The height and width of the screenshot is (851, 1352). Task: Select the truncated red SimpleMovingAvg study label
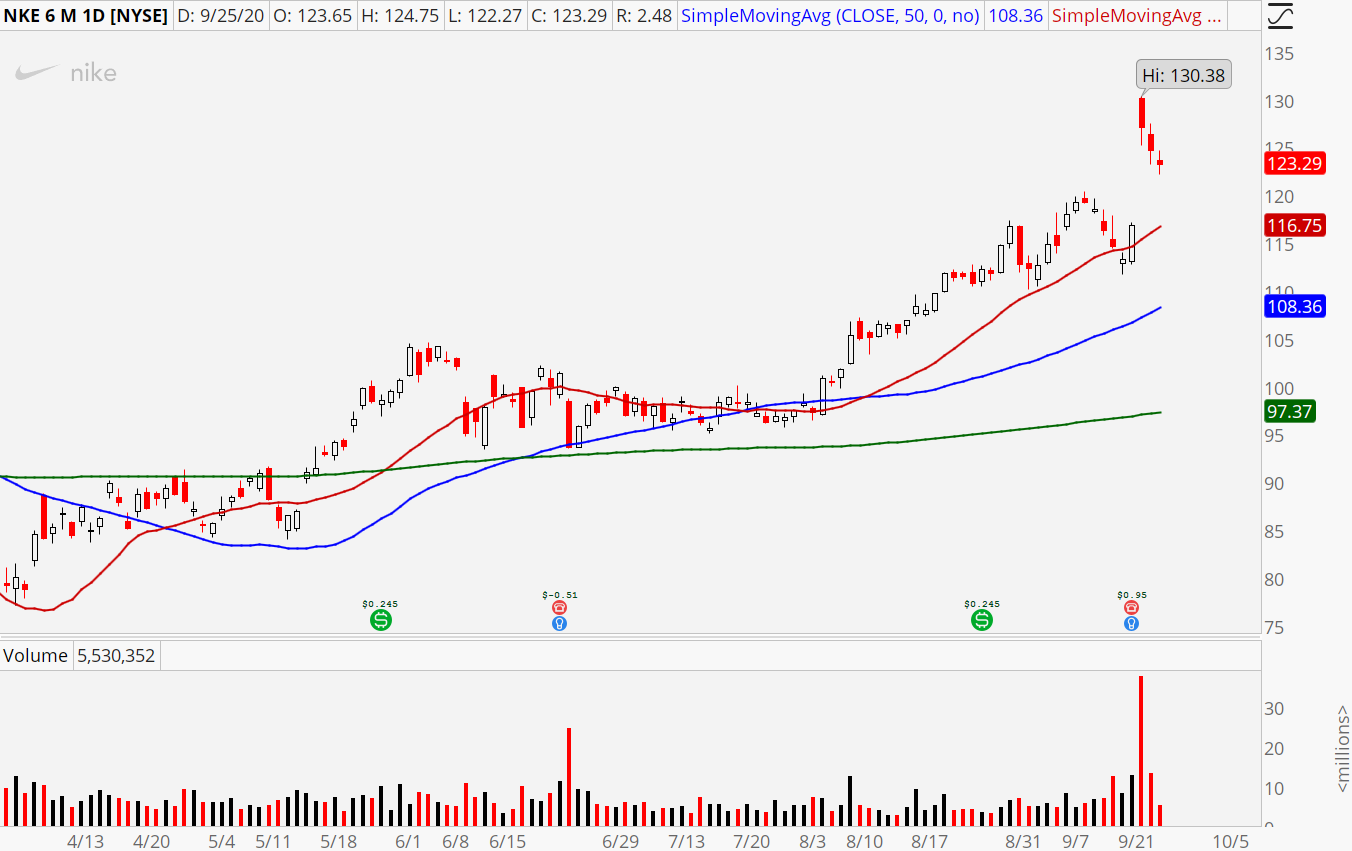click(x=1137, y=16)
